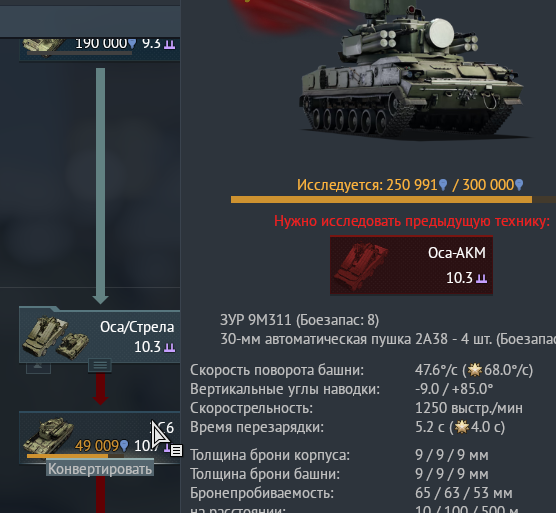
Task: Select the 2С6 vehicle card
Action: click(100, 438)
